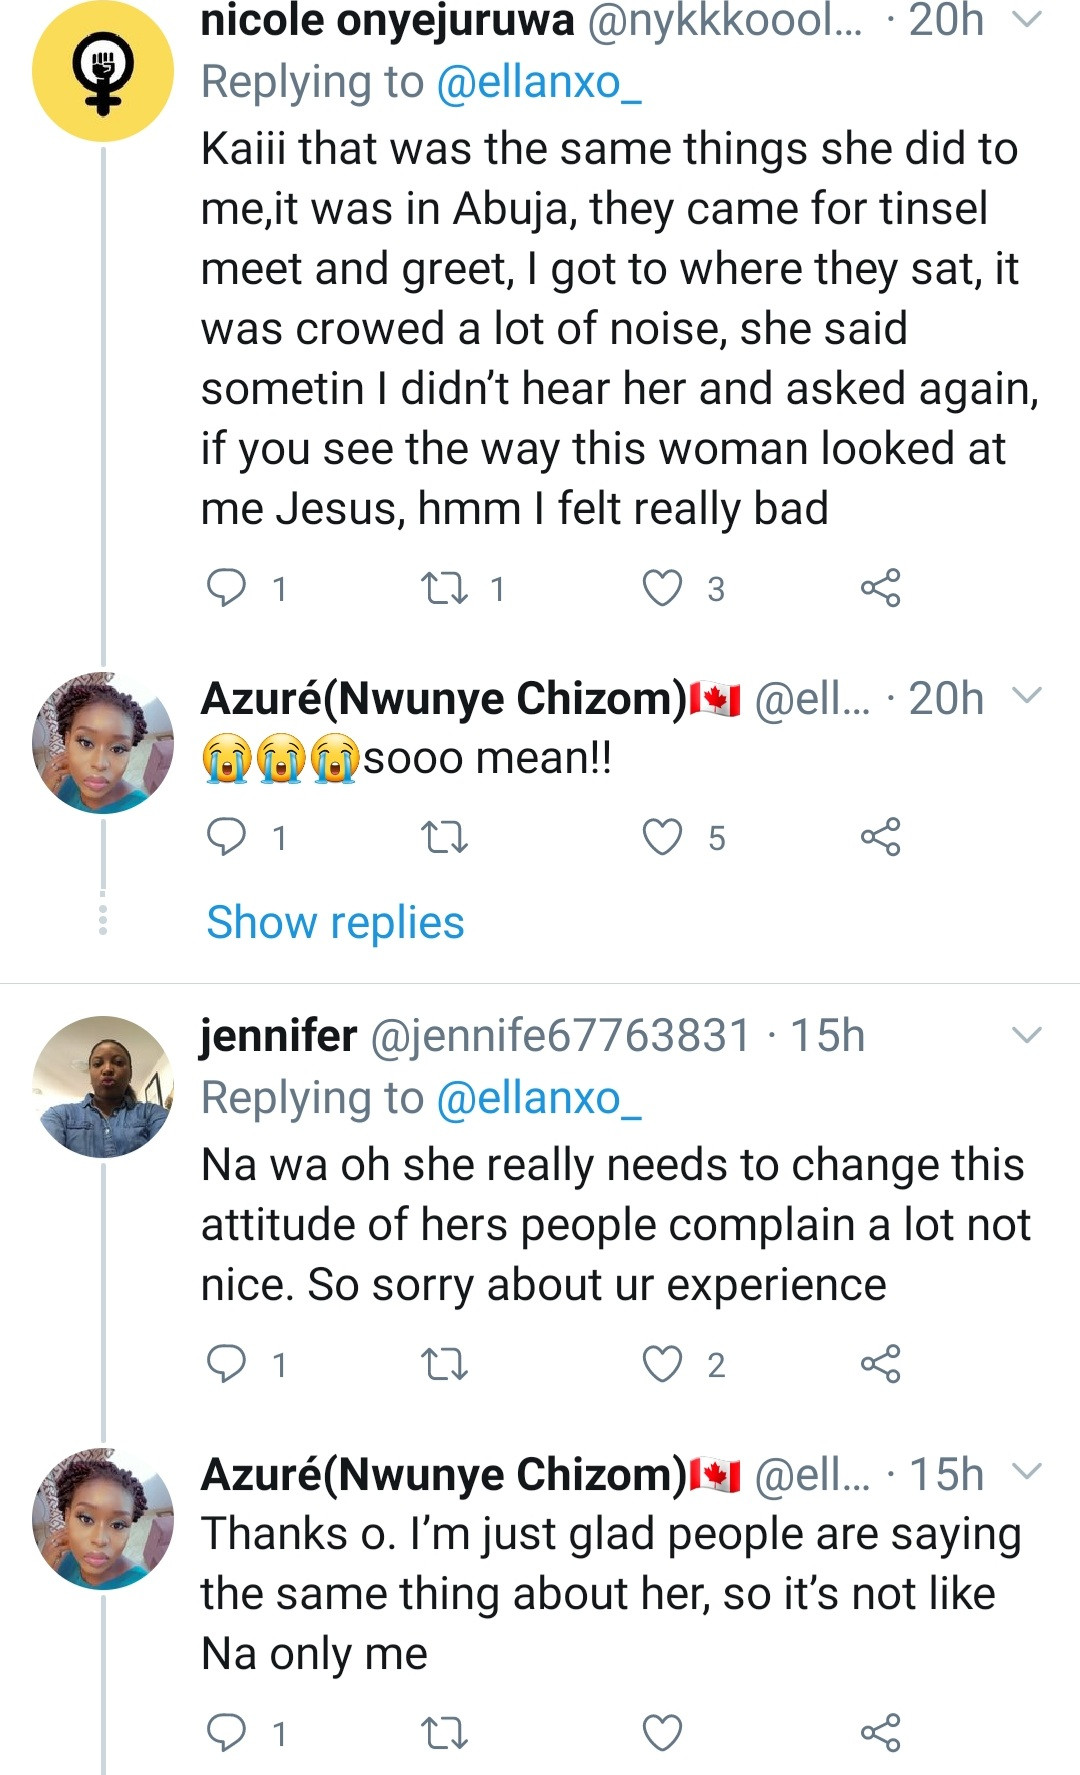Share the 'sooo mean!!' tweet
Screen dimensions: 1080x1775
(x=881, y=837)
